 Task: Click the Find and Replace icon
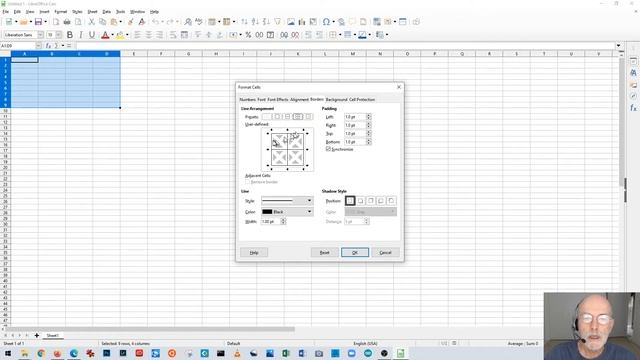(x=188, y=22)
